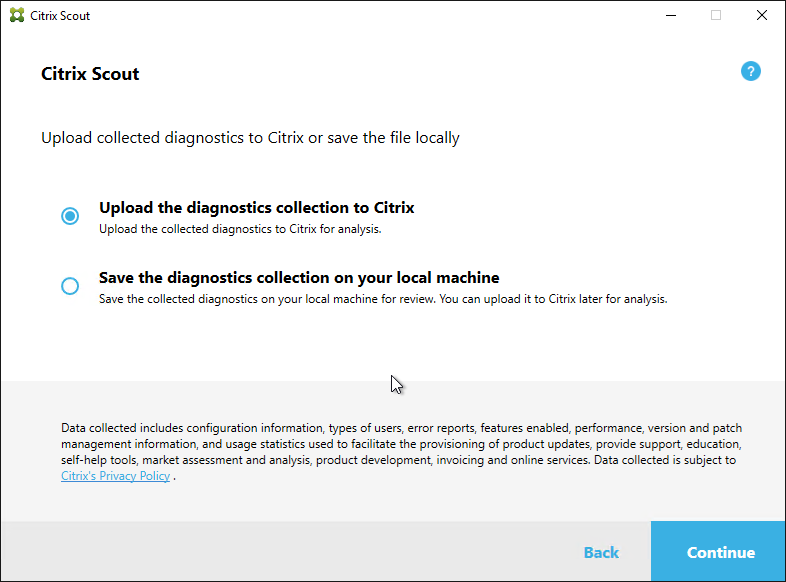The image size is (786, 582).
Task: Minimize the Citrix Scout window
Action: 671,16
